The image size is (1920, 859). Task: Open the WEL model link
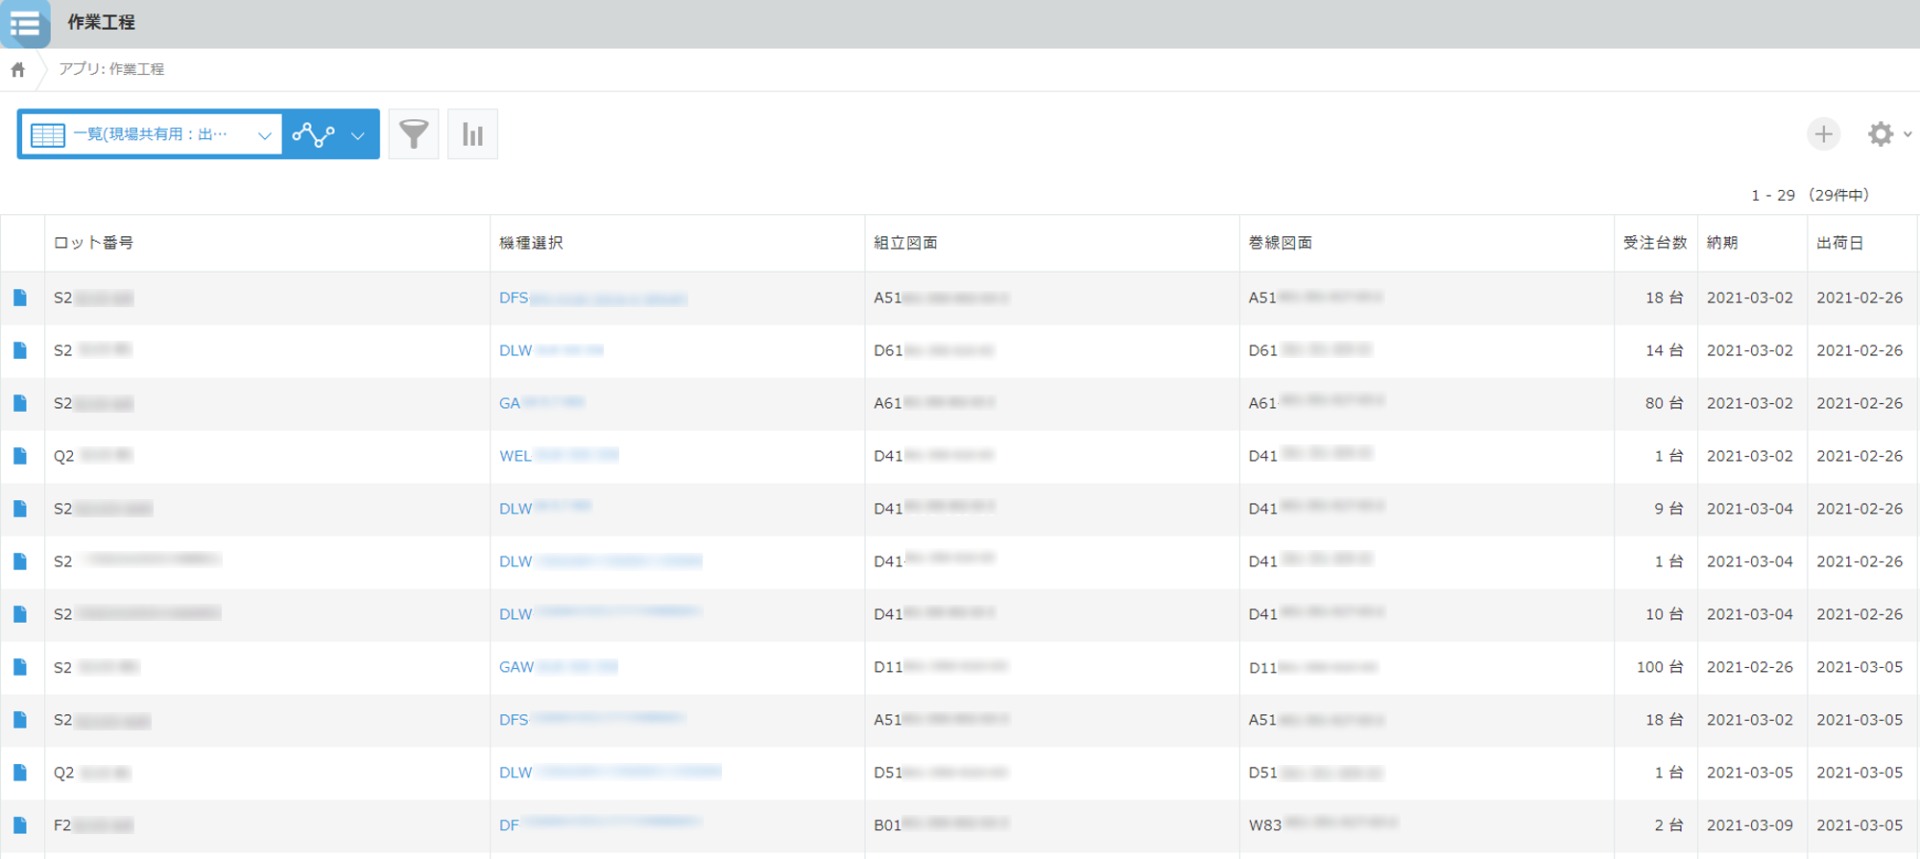point(559,456)
